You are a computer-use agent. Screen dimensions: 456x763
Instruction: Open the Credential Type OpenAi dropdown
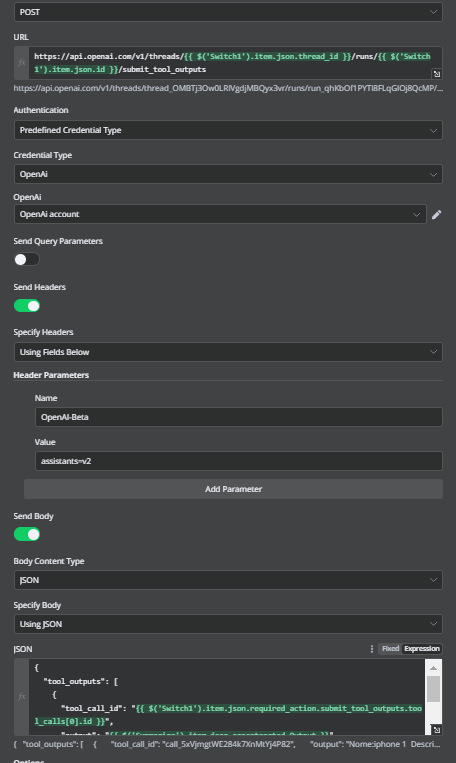pyautogui.click(x=228, y=174)
